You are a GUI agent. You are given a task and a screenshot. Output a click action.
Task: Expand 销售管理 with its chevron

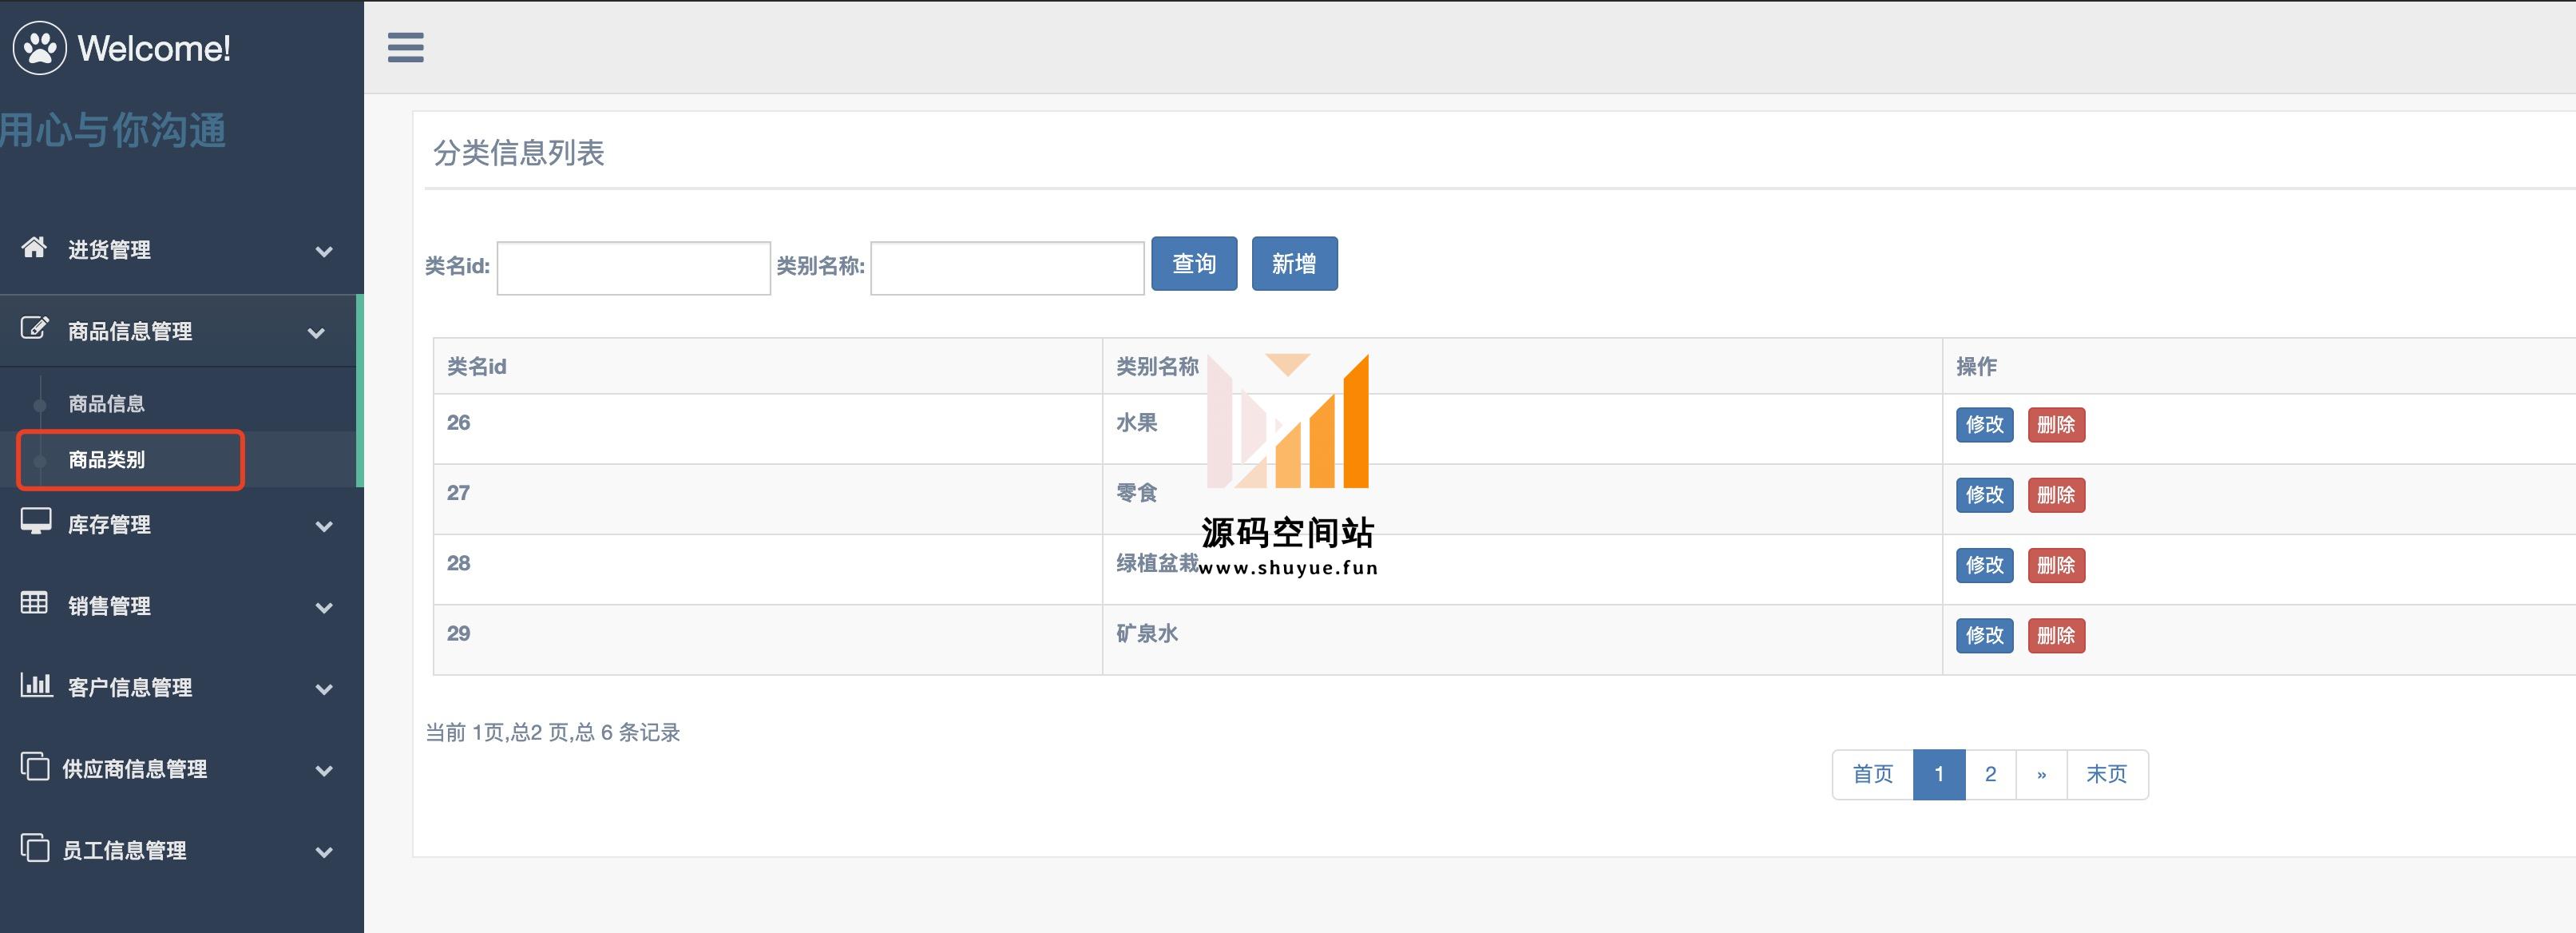click(x=324, y=608)
